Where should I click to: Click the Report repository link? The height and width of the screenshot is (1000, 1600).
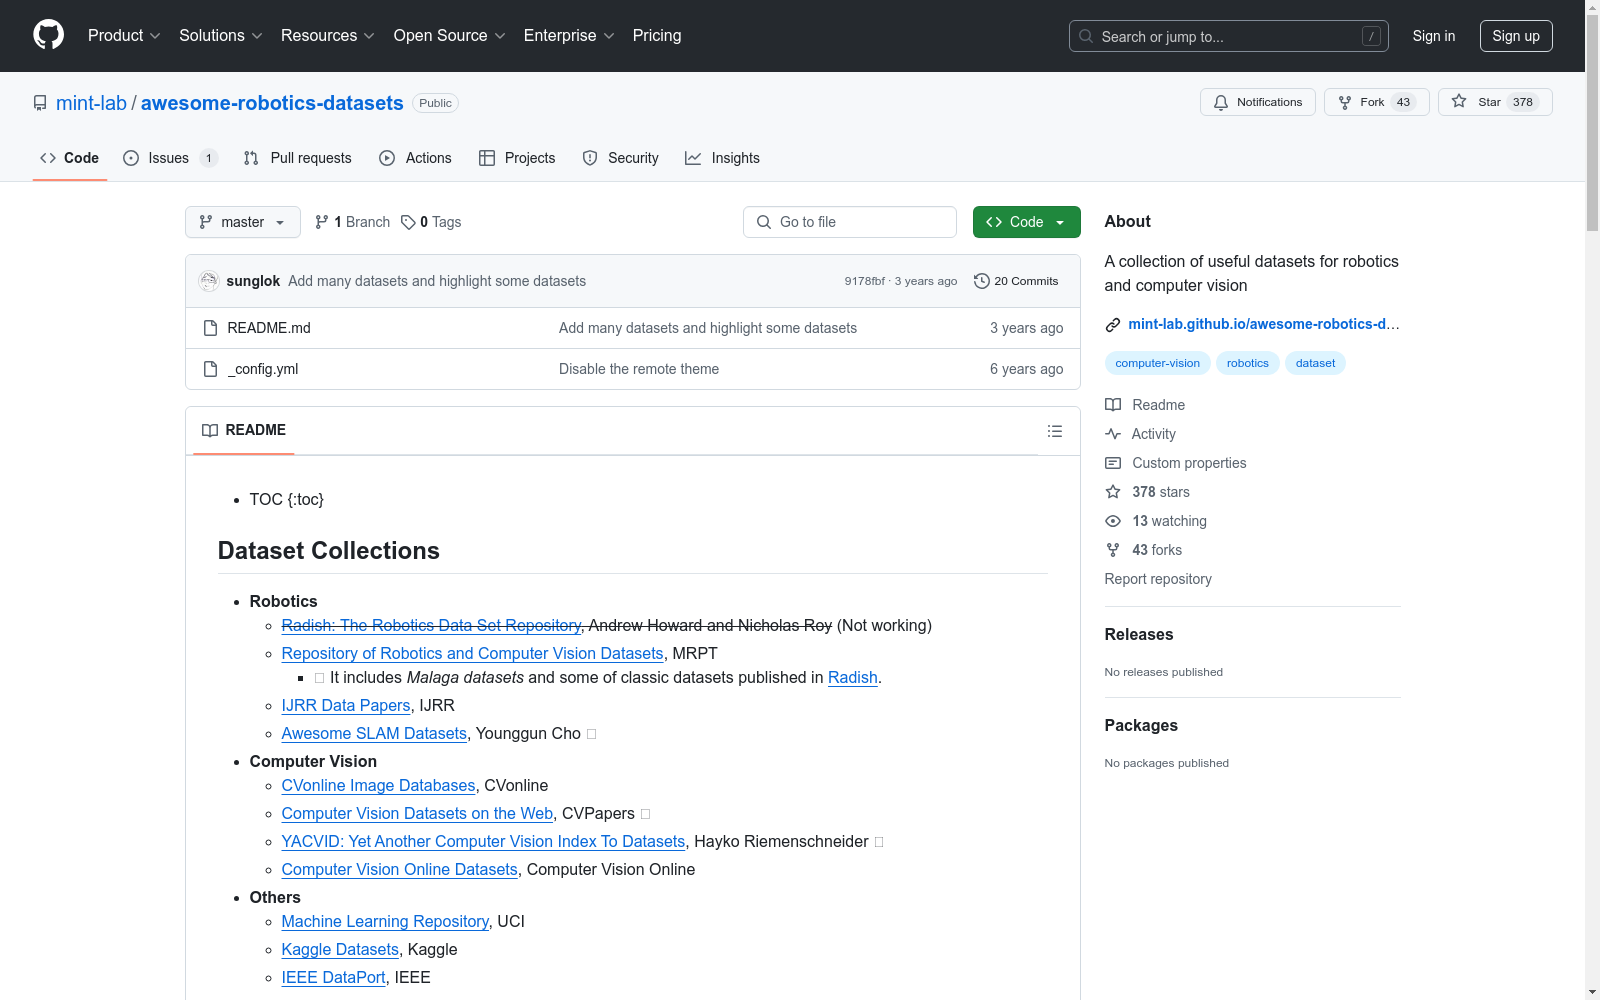pos(1158,579)
